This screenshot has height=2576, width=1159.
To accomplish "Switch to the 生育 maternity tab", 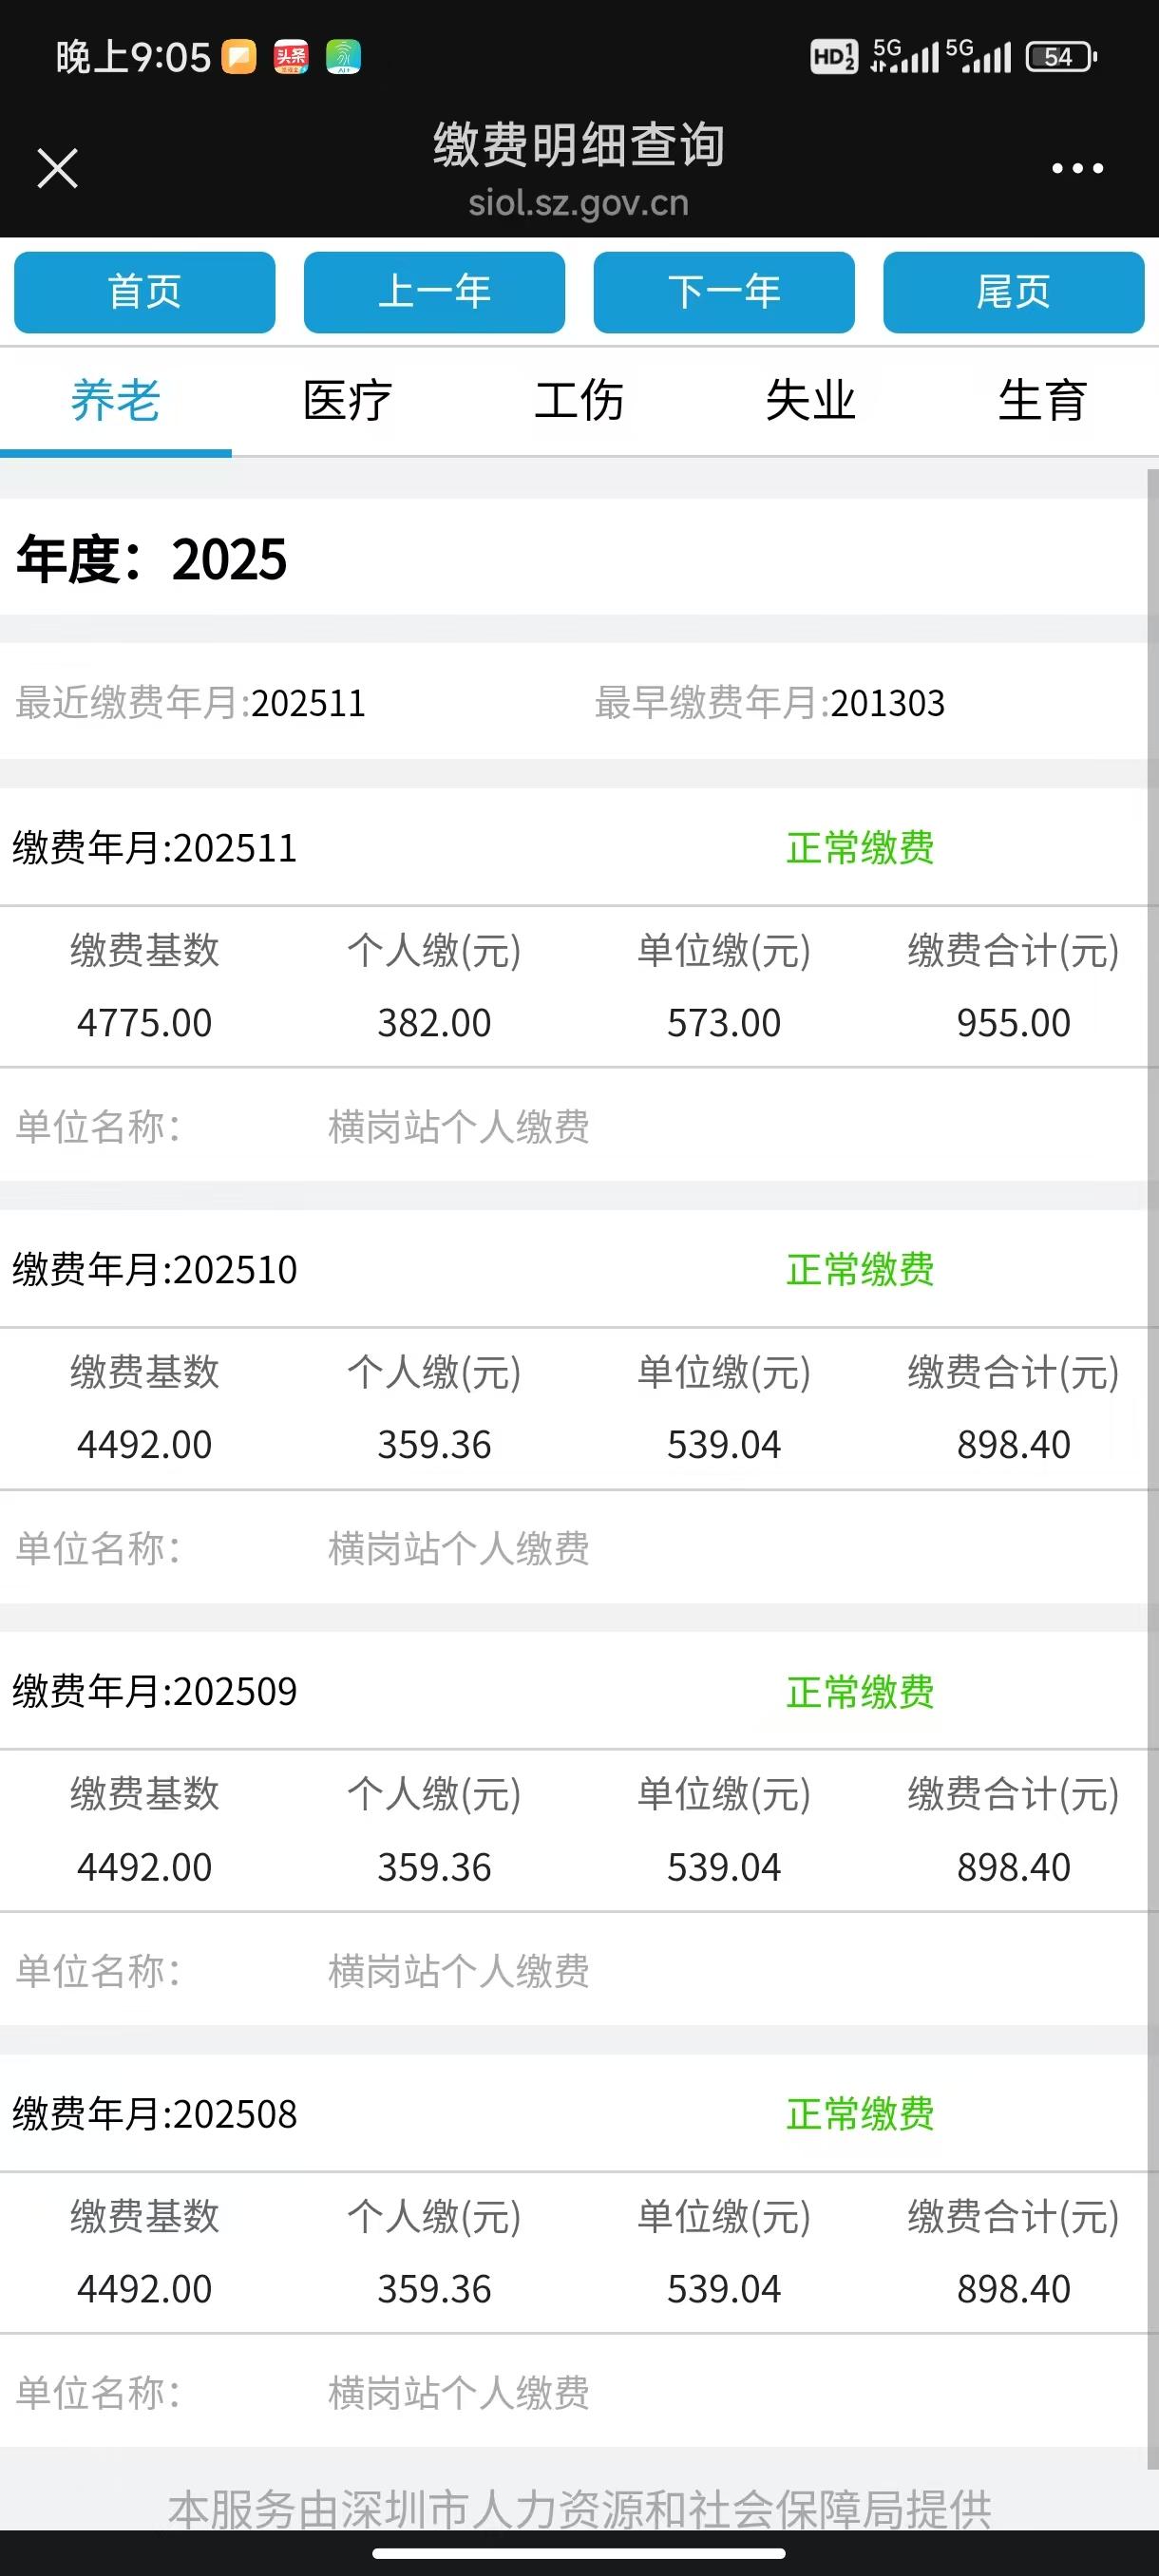I will coord(1042,401).
